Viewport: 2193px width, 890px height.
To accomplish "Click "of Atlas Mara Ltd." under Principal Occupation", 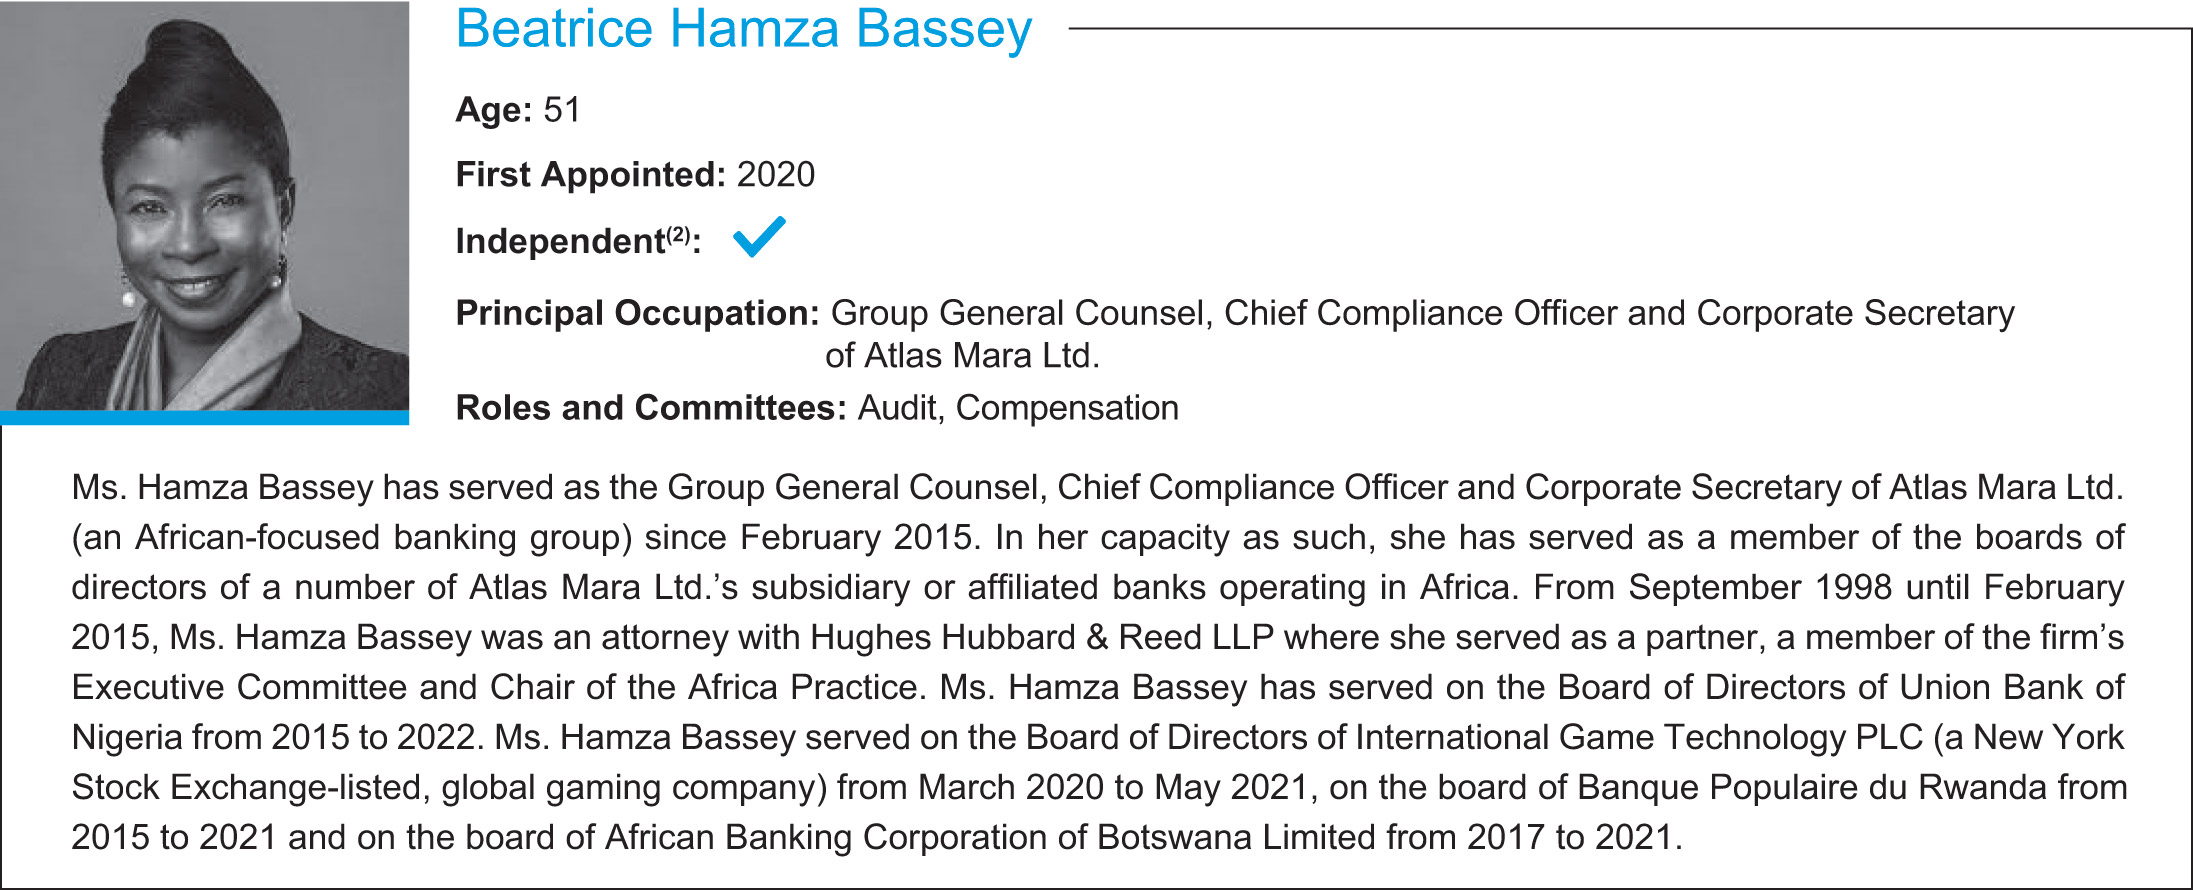I will (x=962, y=357).
